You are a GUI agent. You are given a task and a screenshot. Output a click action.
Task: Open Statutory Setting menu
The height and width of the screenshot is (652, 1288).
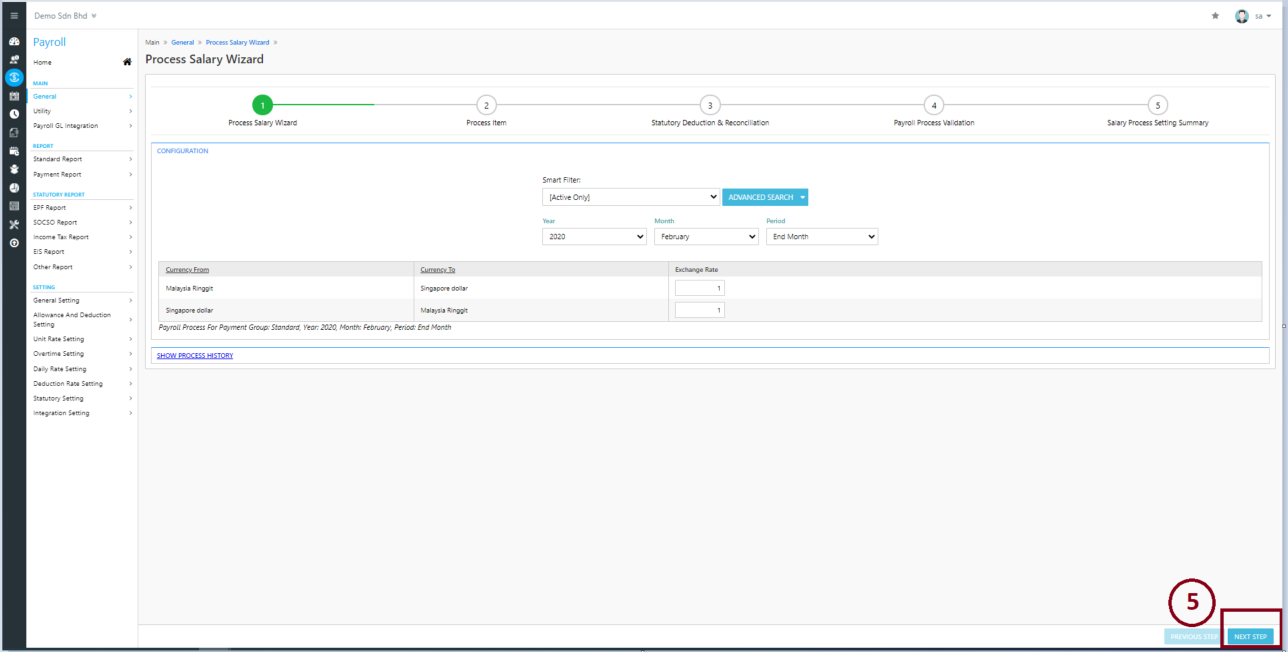click(82, 398)
